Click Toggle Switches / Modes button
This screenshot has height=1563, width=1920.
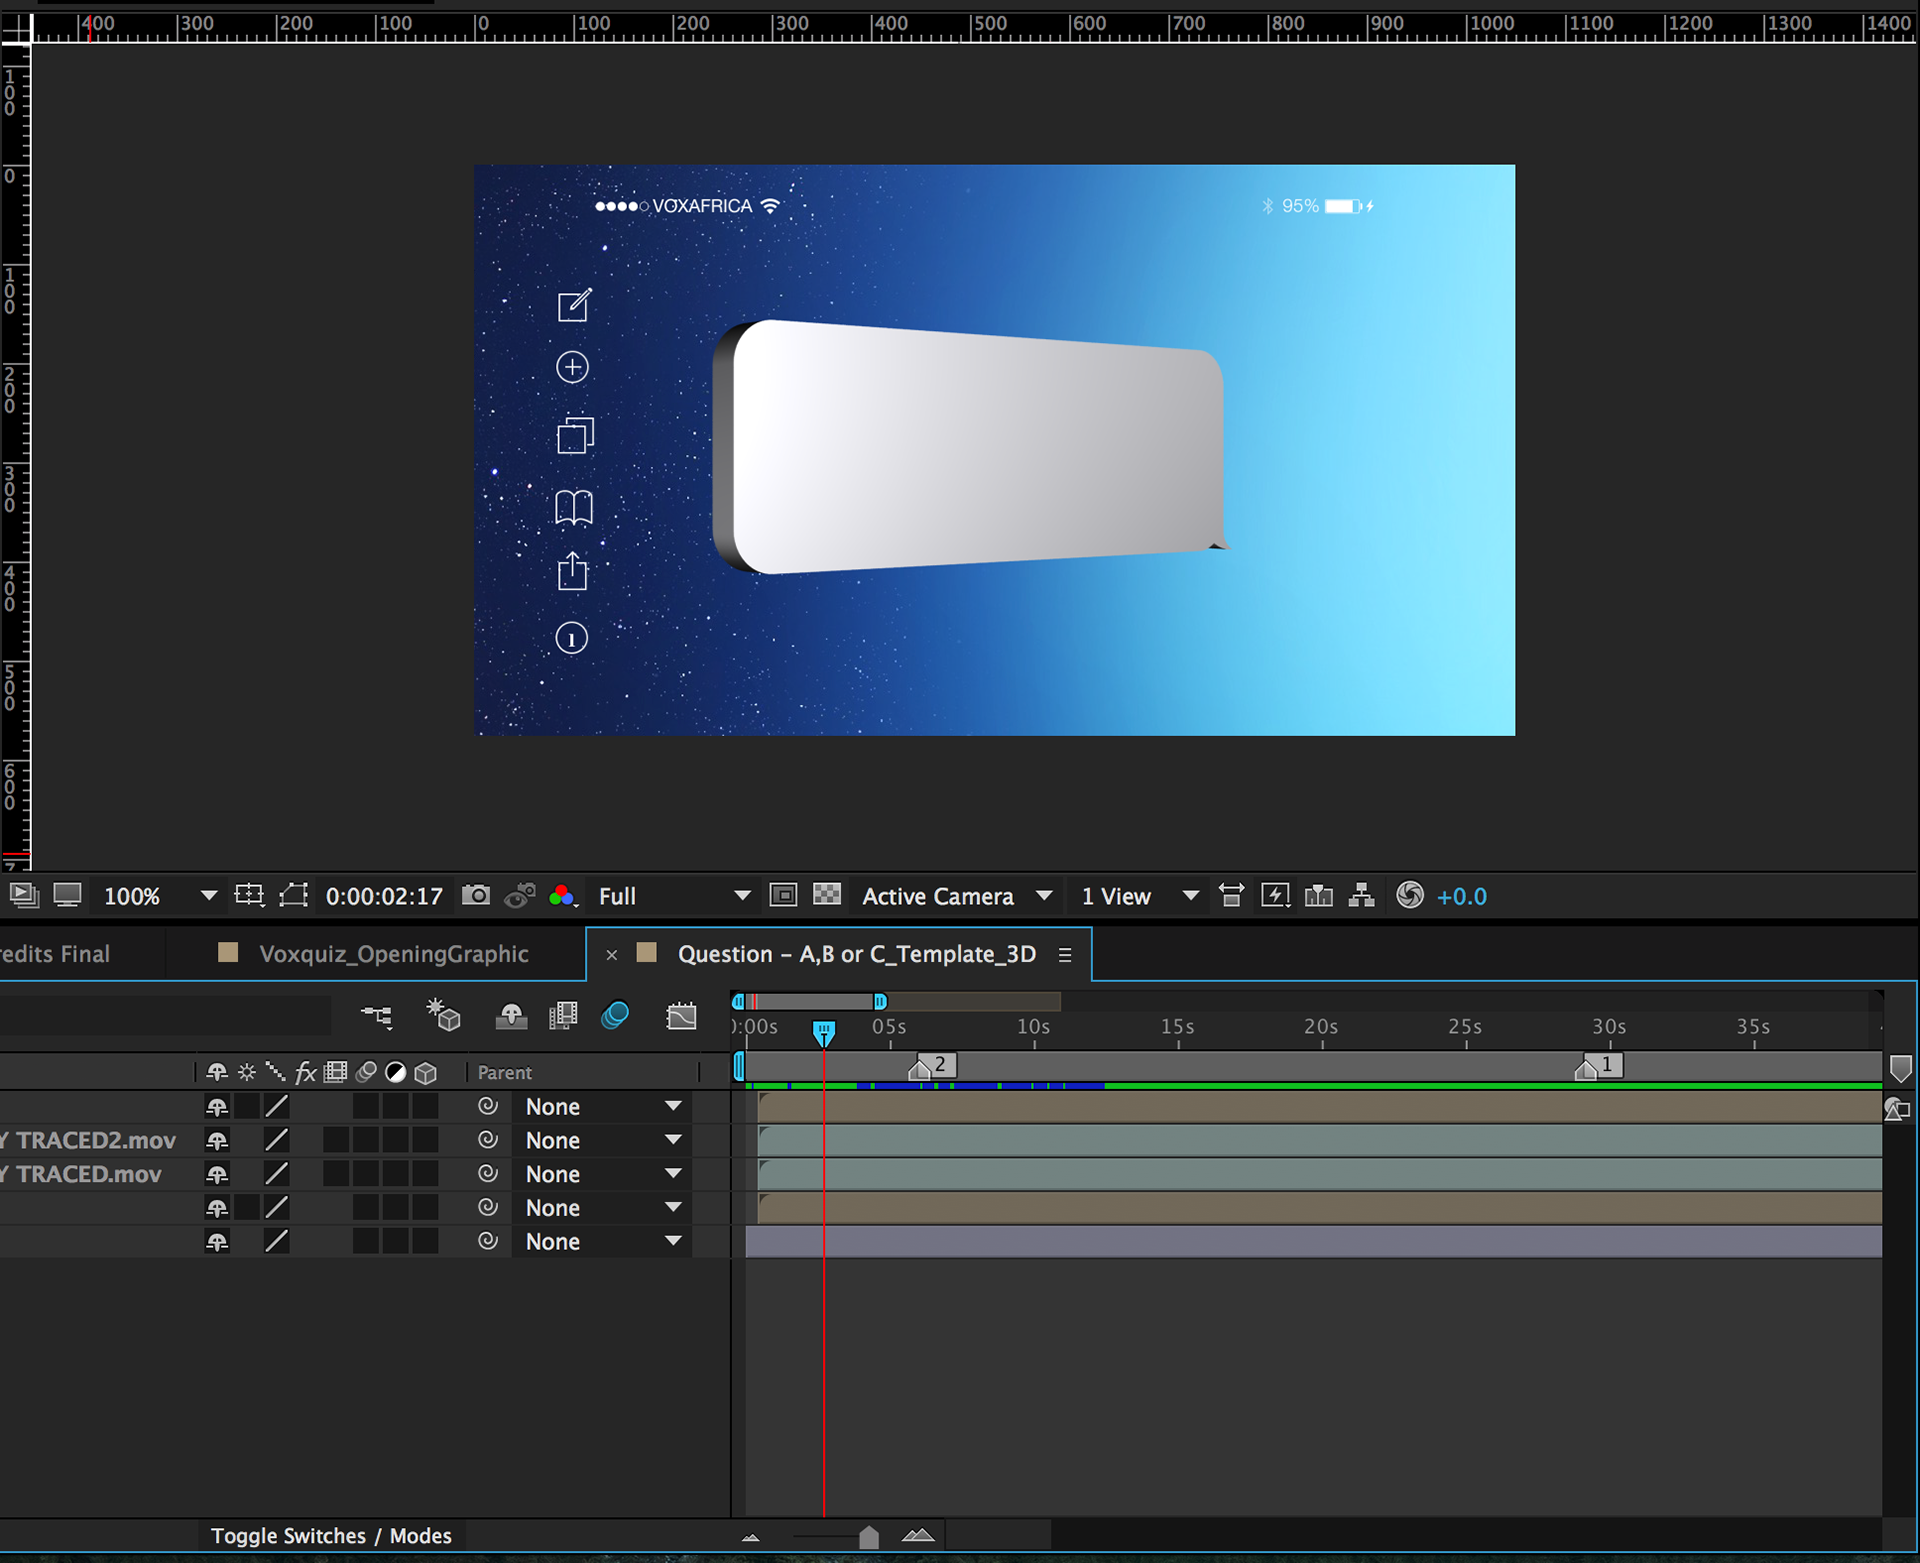331,1535
